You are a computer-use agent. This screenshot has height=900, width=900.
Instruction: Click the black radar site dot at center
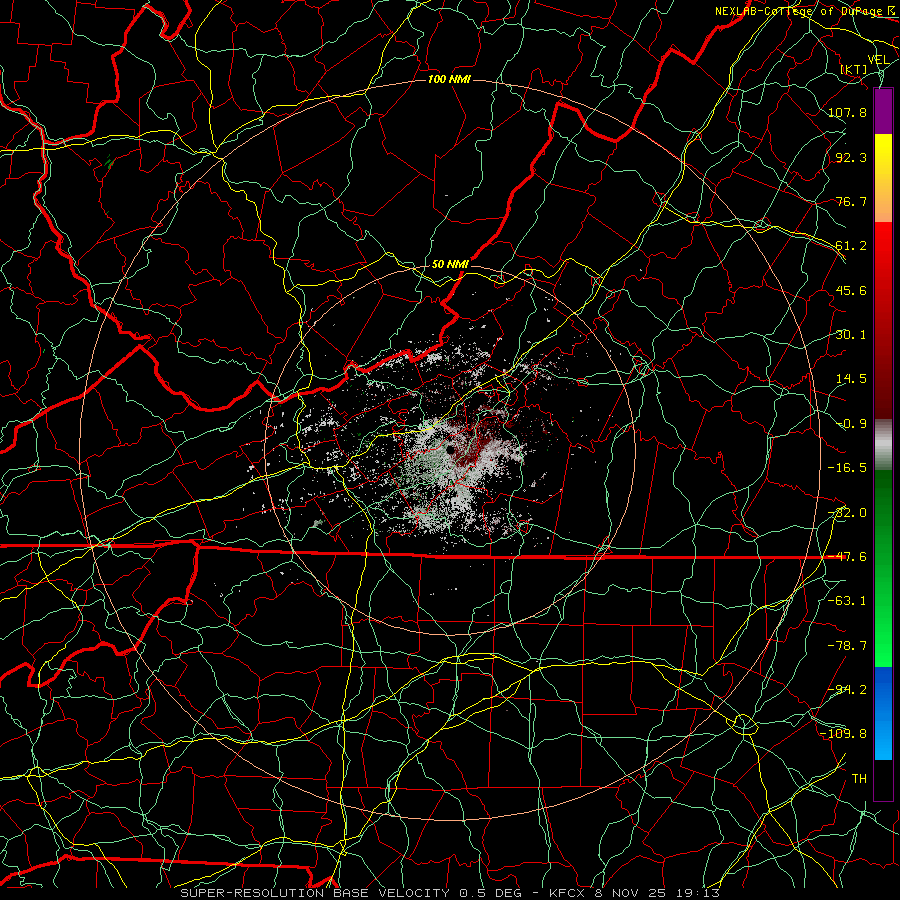tap(451, 450)
